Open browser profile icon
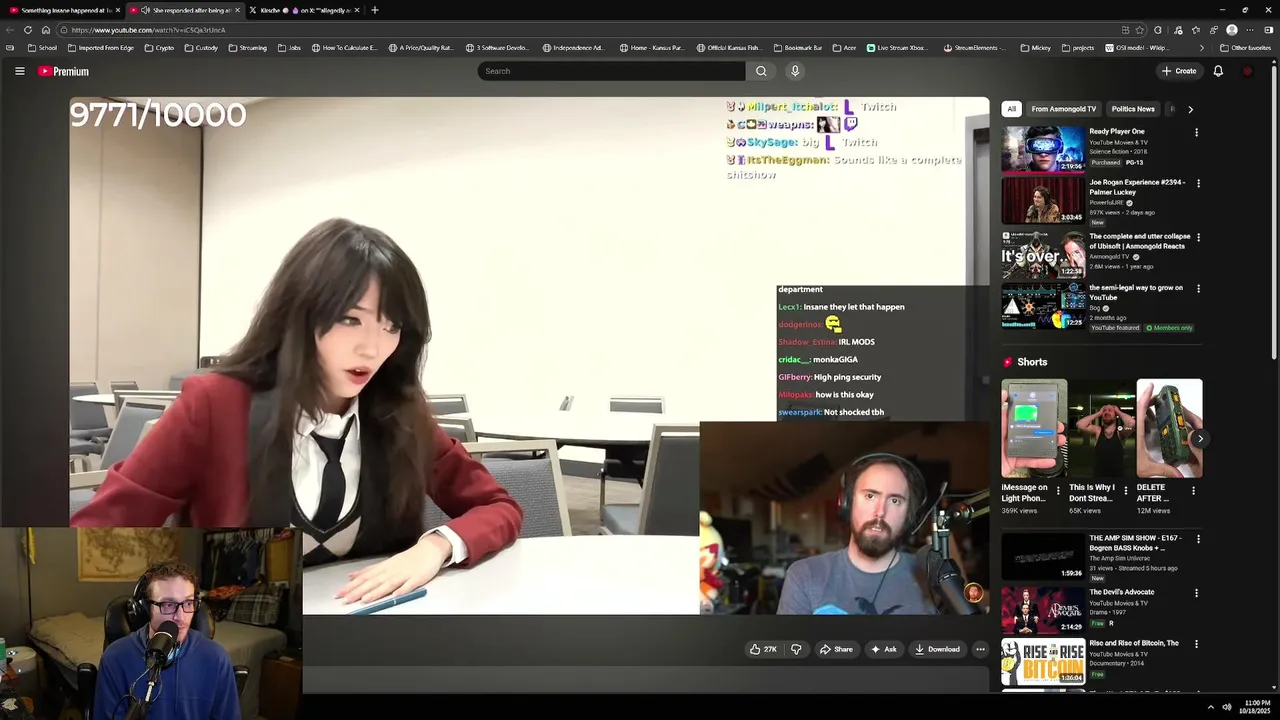 tap(1232, 30)
